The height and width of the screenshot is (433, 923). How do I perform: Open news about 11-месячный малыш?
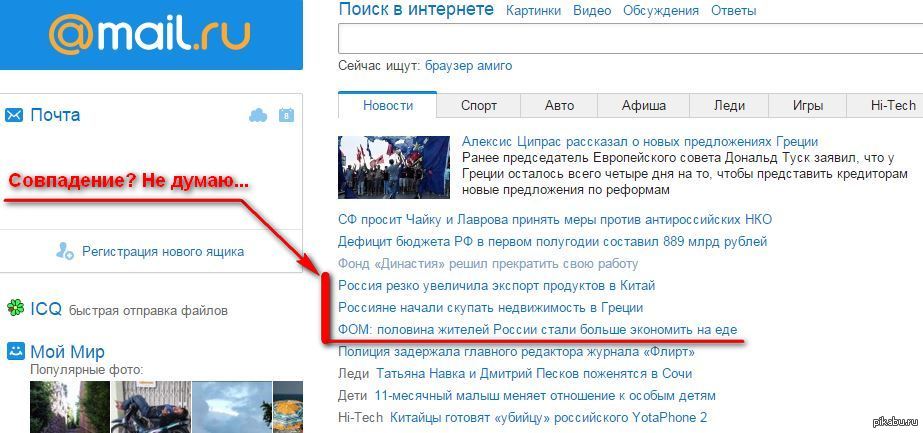coord(545,395)
